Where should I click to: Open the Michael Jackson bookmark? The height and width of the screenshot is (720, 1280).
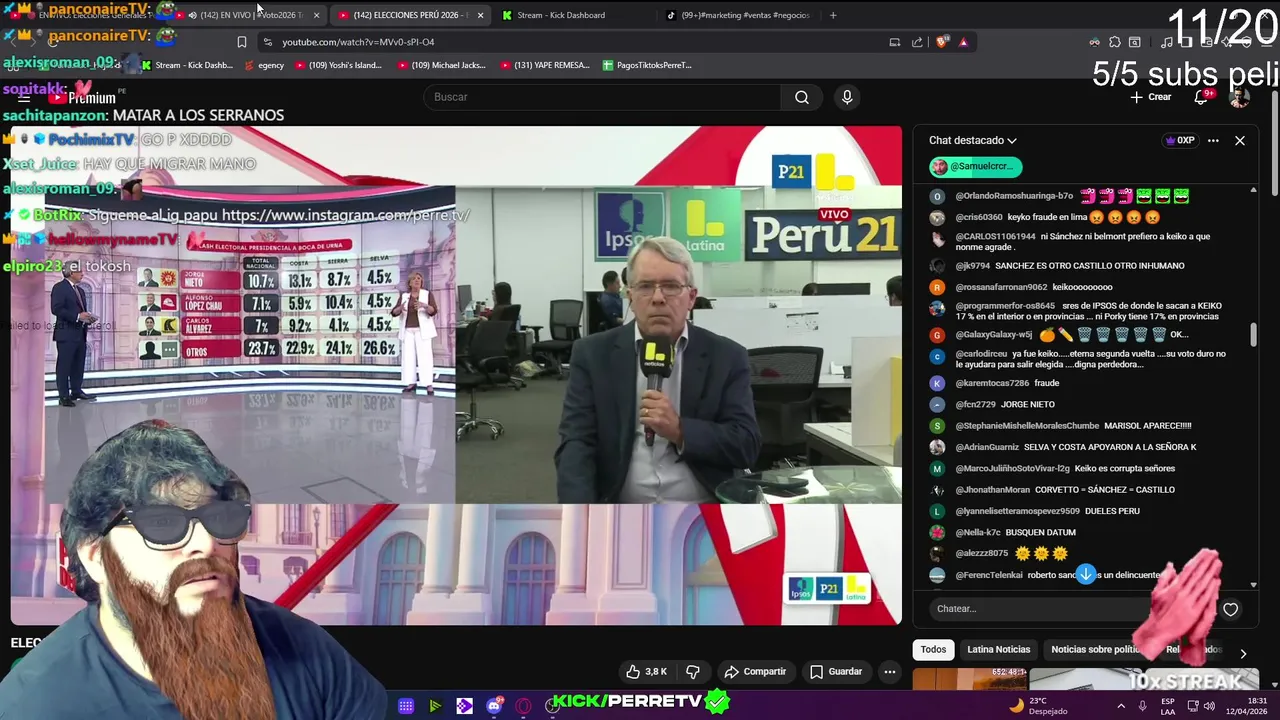tap(441, 65)
